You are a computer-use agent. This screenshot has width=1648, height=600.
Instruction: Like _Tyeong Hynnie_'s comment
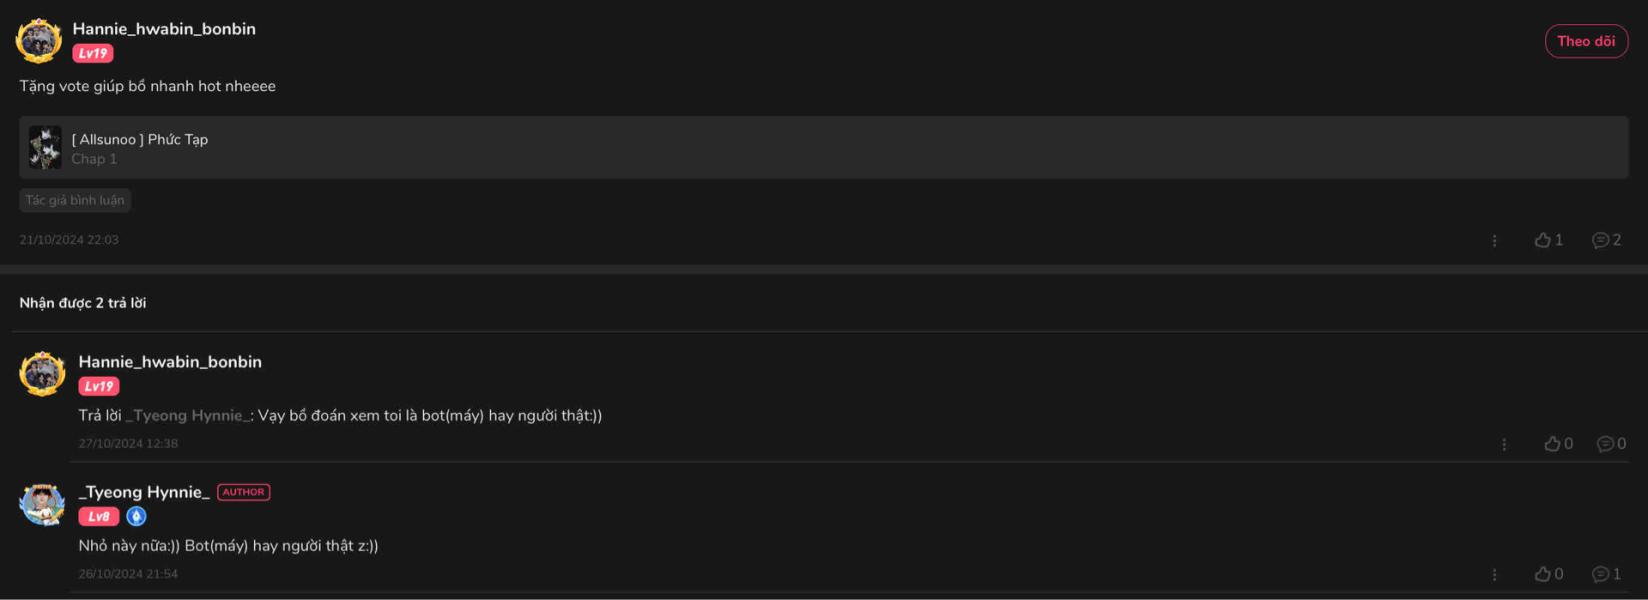[x=1548, y=574]
